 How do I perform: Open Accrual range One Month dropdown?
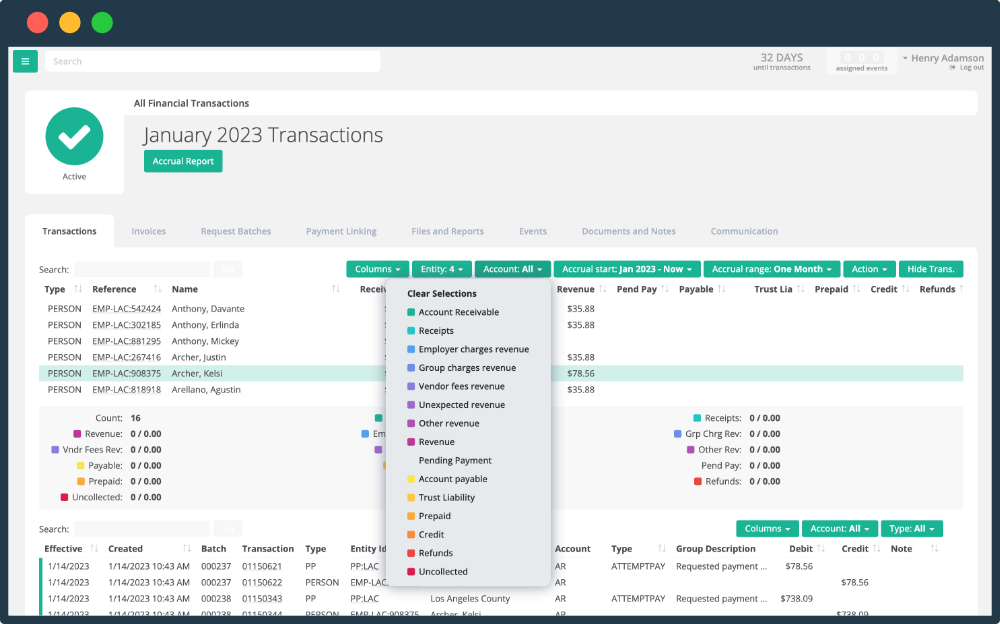coord(772,269)
